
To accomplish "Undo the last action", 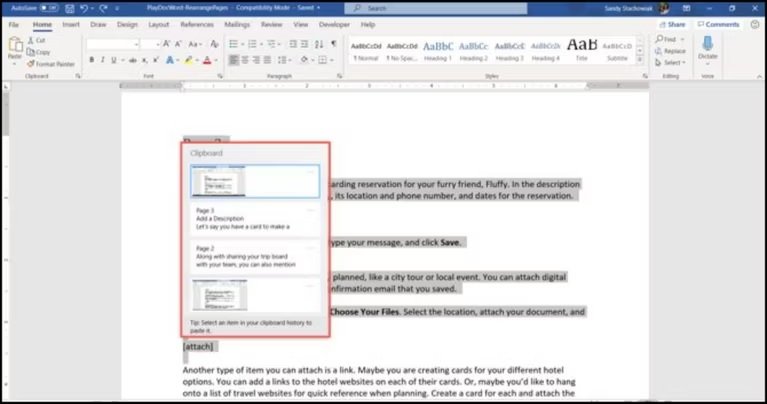I will (84, 8).
